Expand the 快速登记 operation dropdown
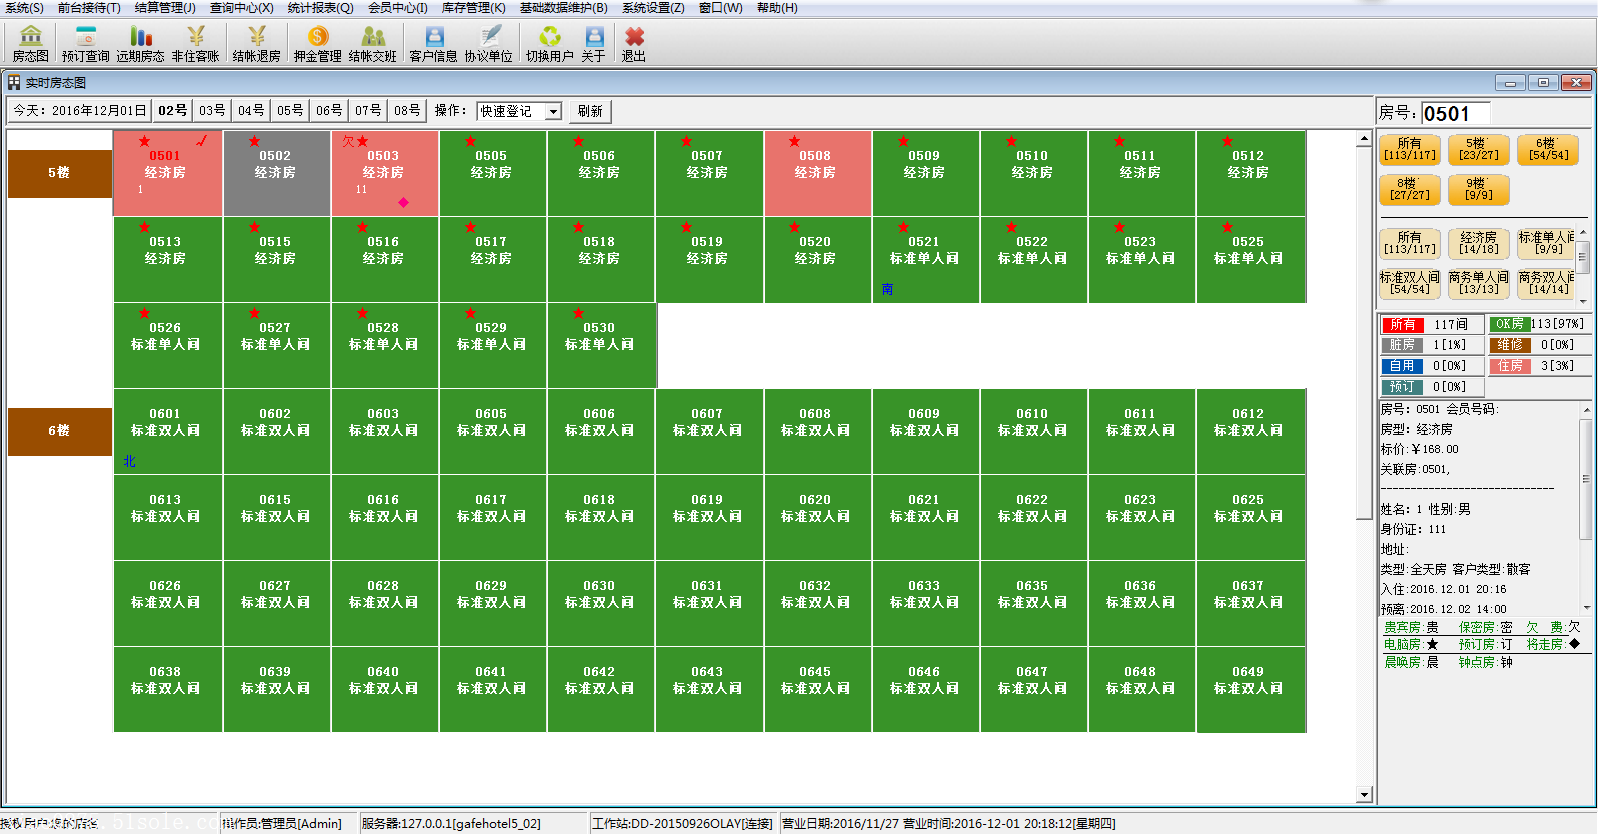The height and width of the screenshot is (834, 1598). 553,112
